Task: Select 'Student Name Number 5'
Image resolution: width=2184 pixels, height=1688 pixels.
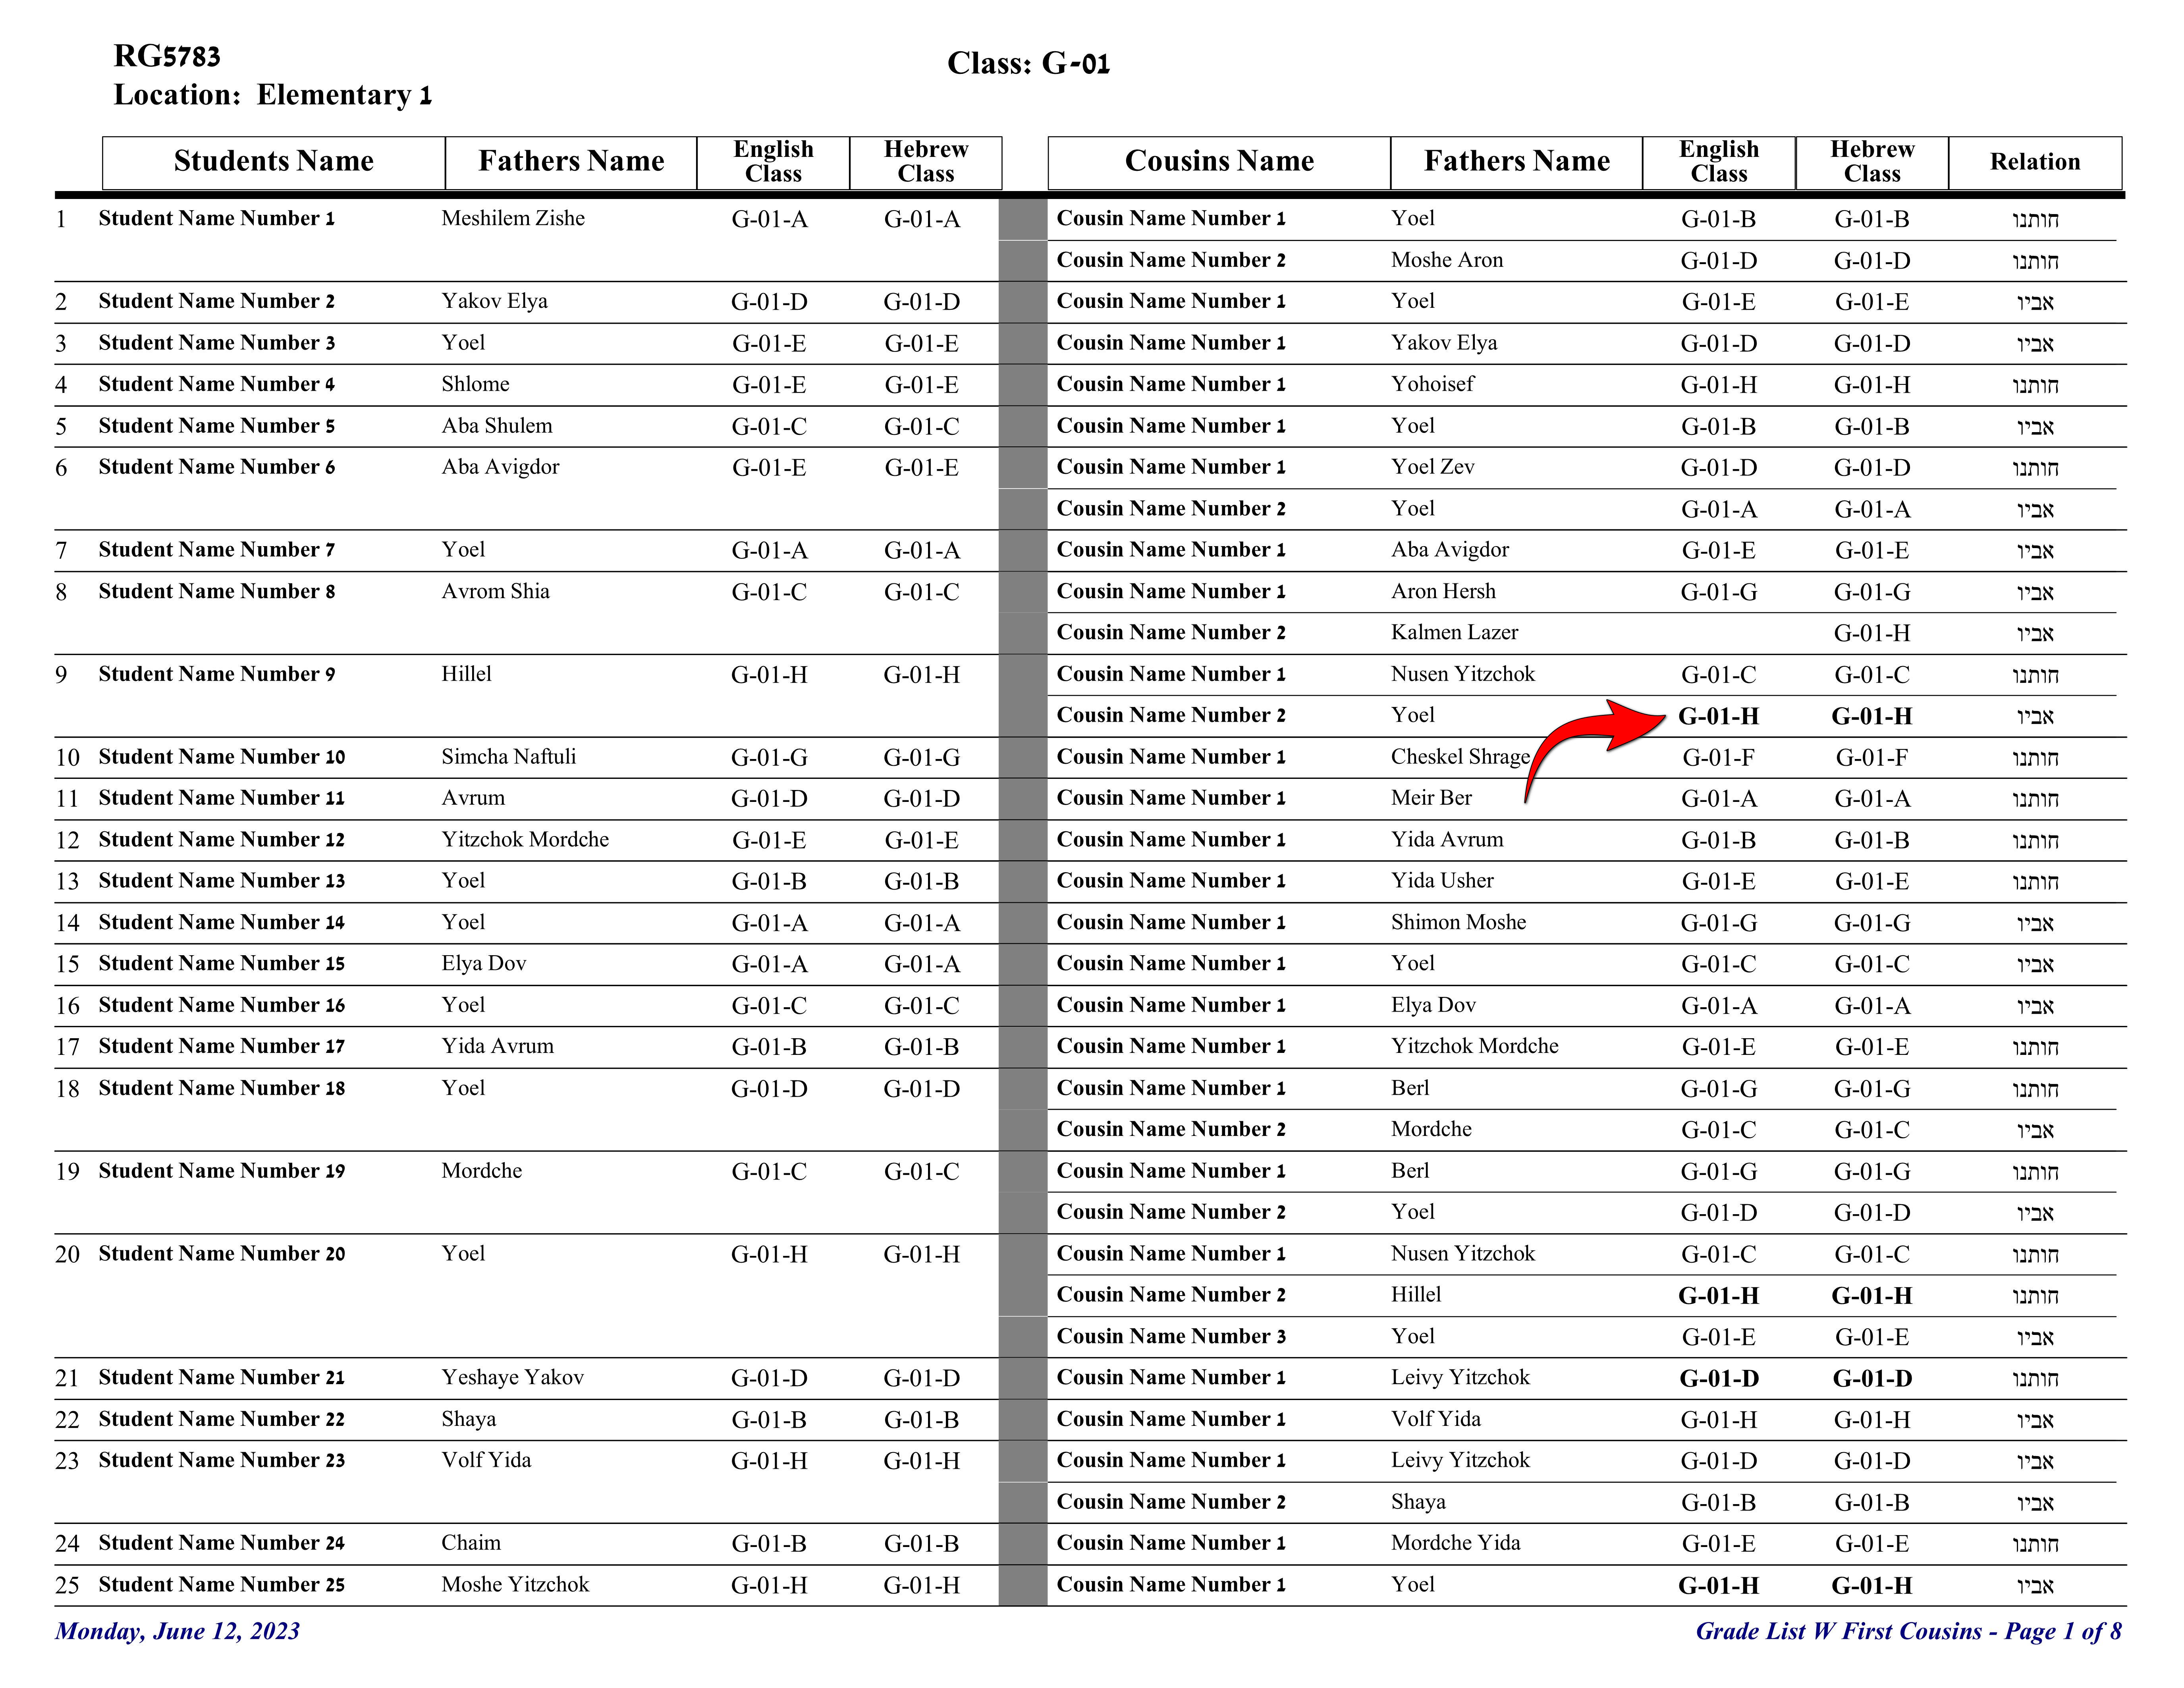Action: coord(216,426)
